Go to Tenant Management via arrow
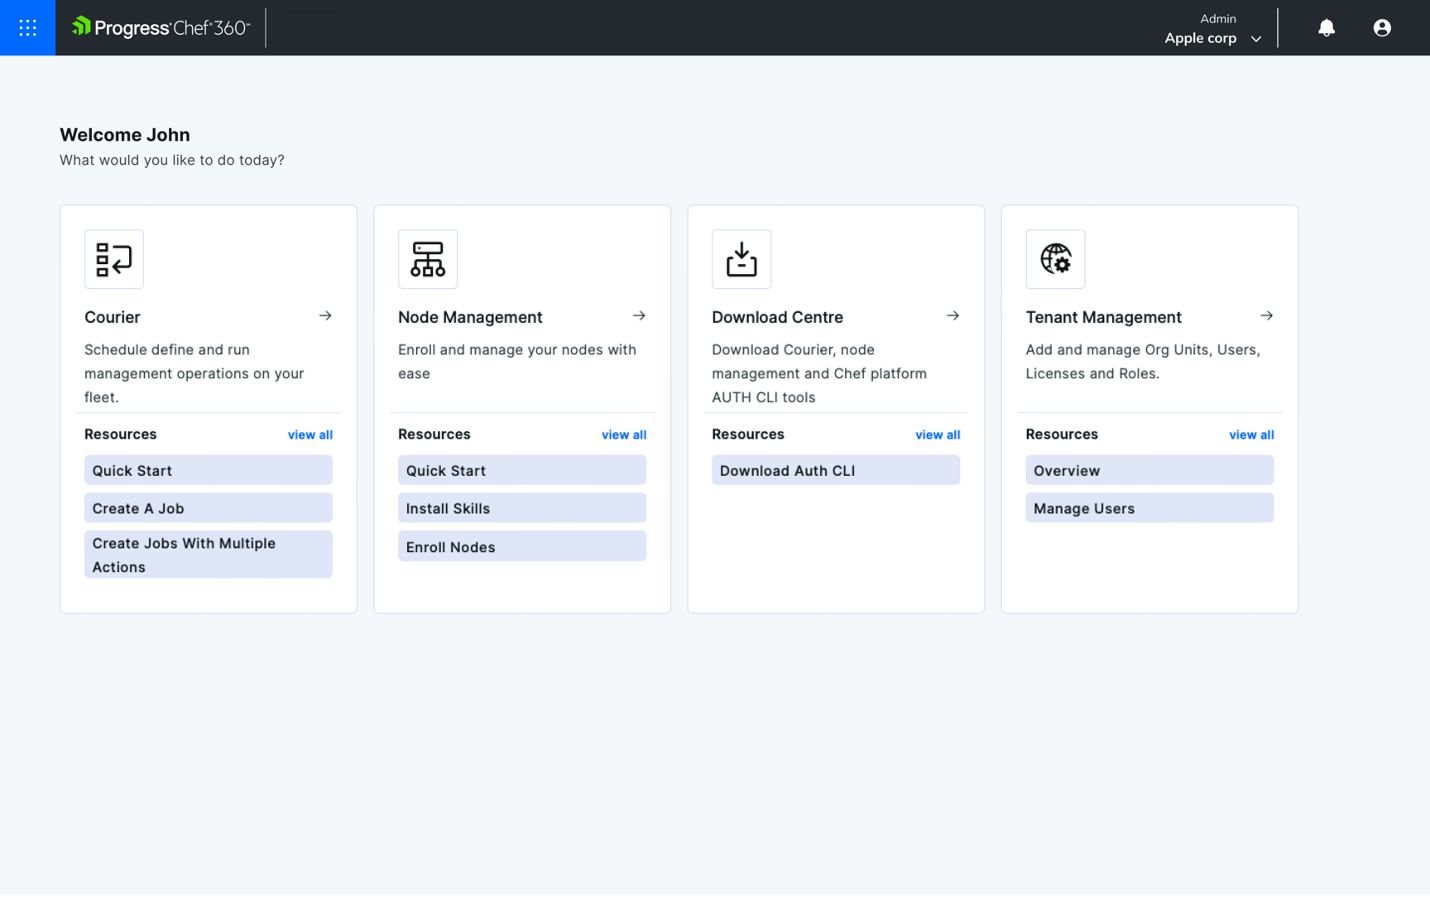The height and width of the screenshot is (898, 1430). (x=1266, y=316)
